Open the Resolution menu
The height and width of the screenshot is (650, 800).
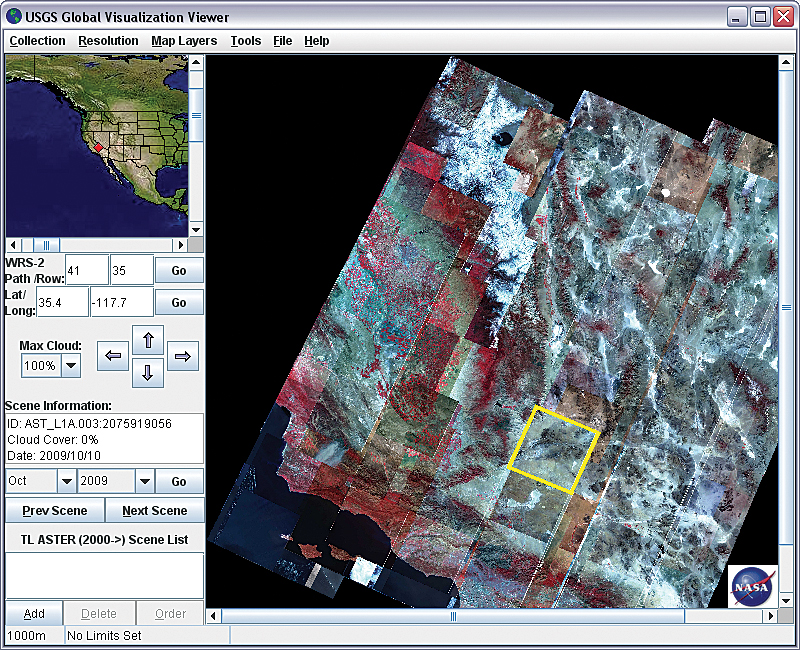(x=108, y=41)
